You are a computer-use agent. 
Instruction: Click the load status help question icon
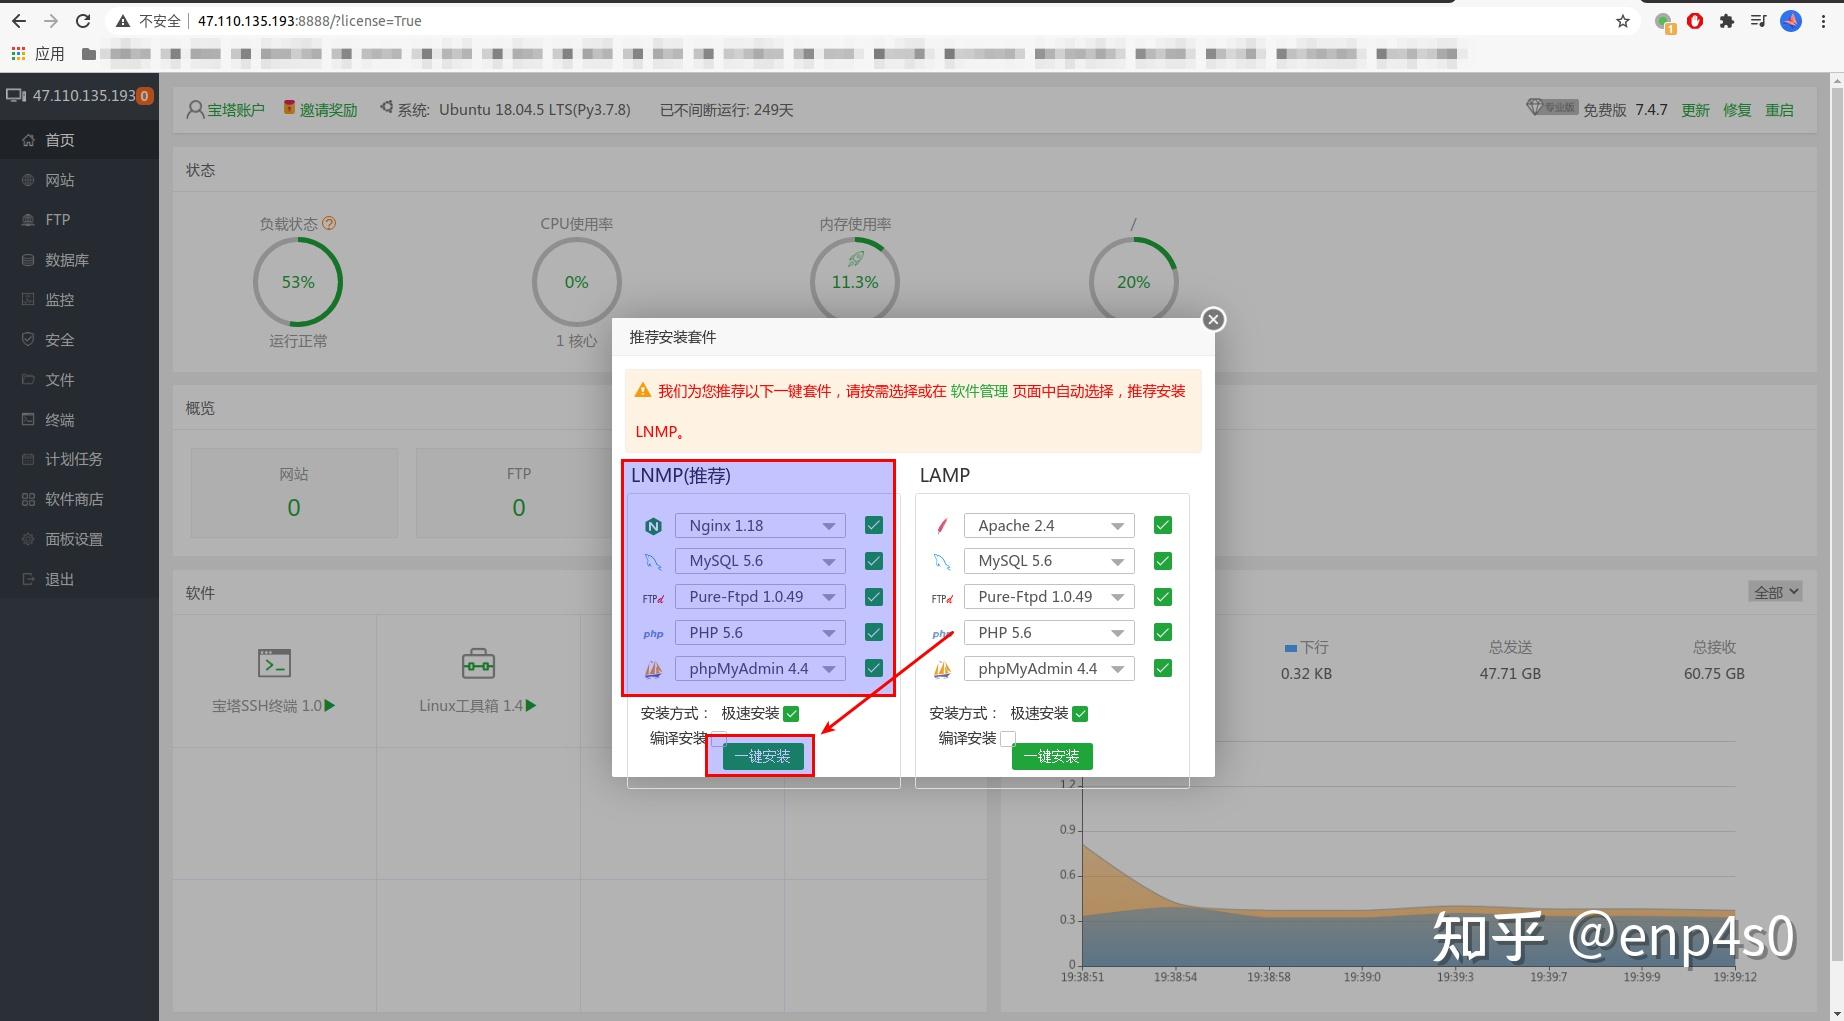[329, 224]
